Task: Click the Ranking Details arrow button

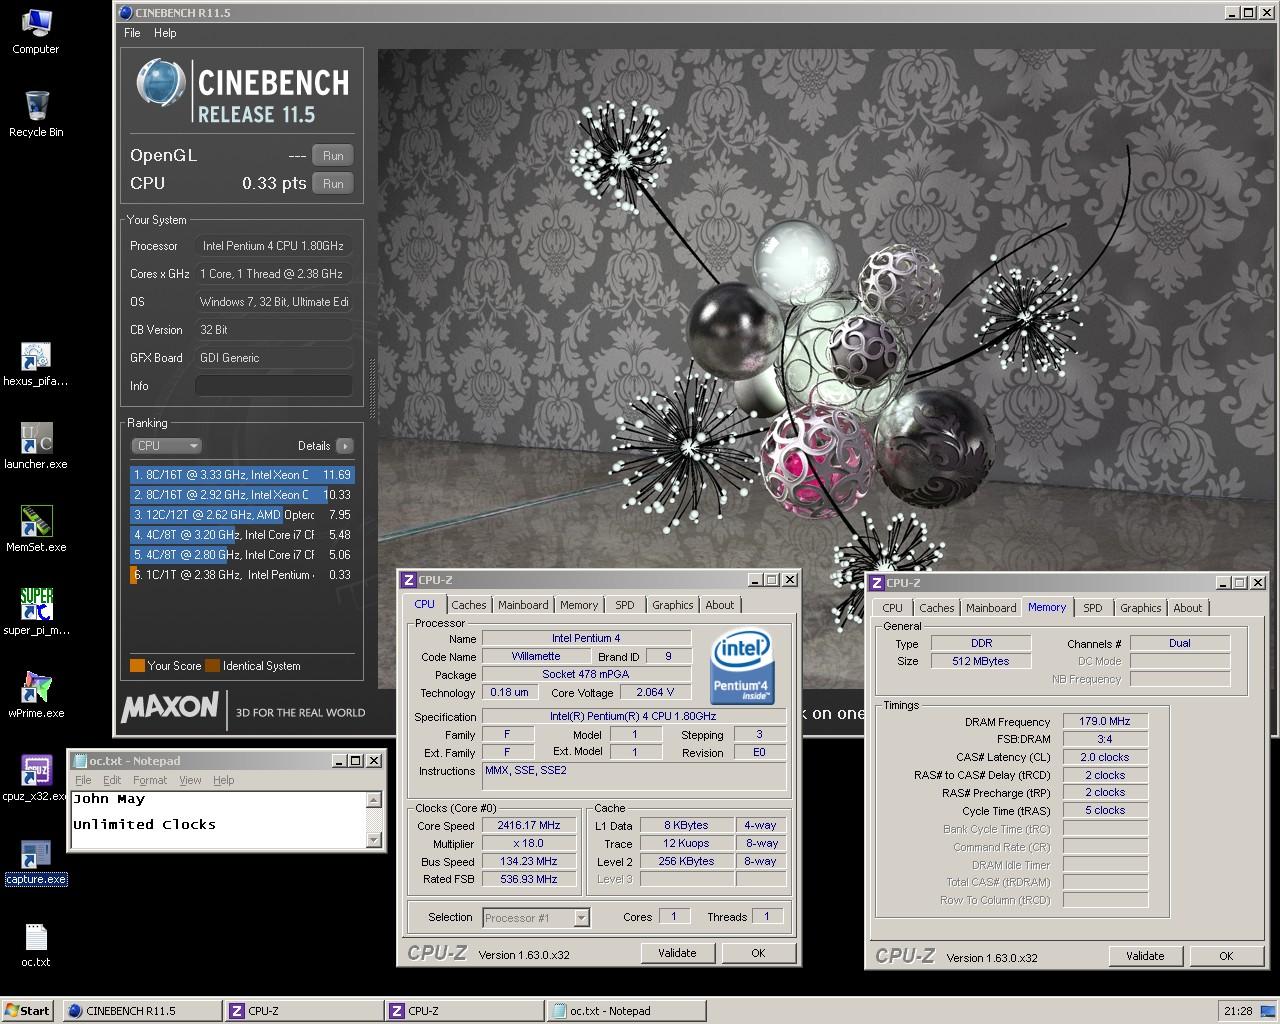Action: point(344,446)
